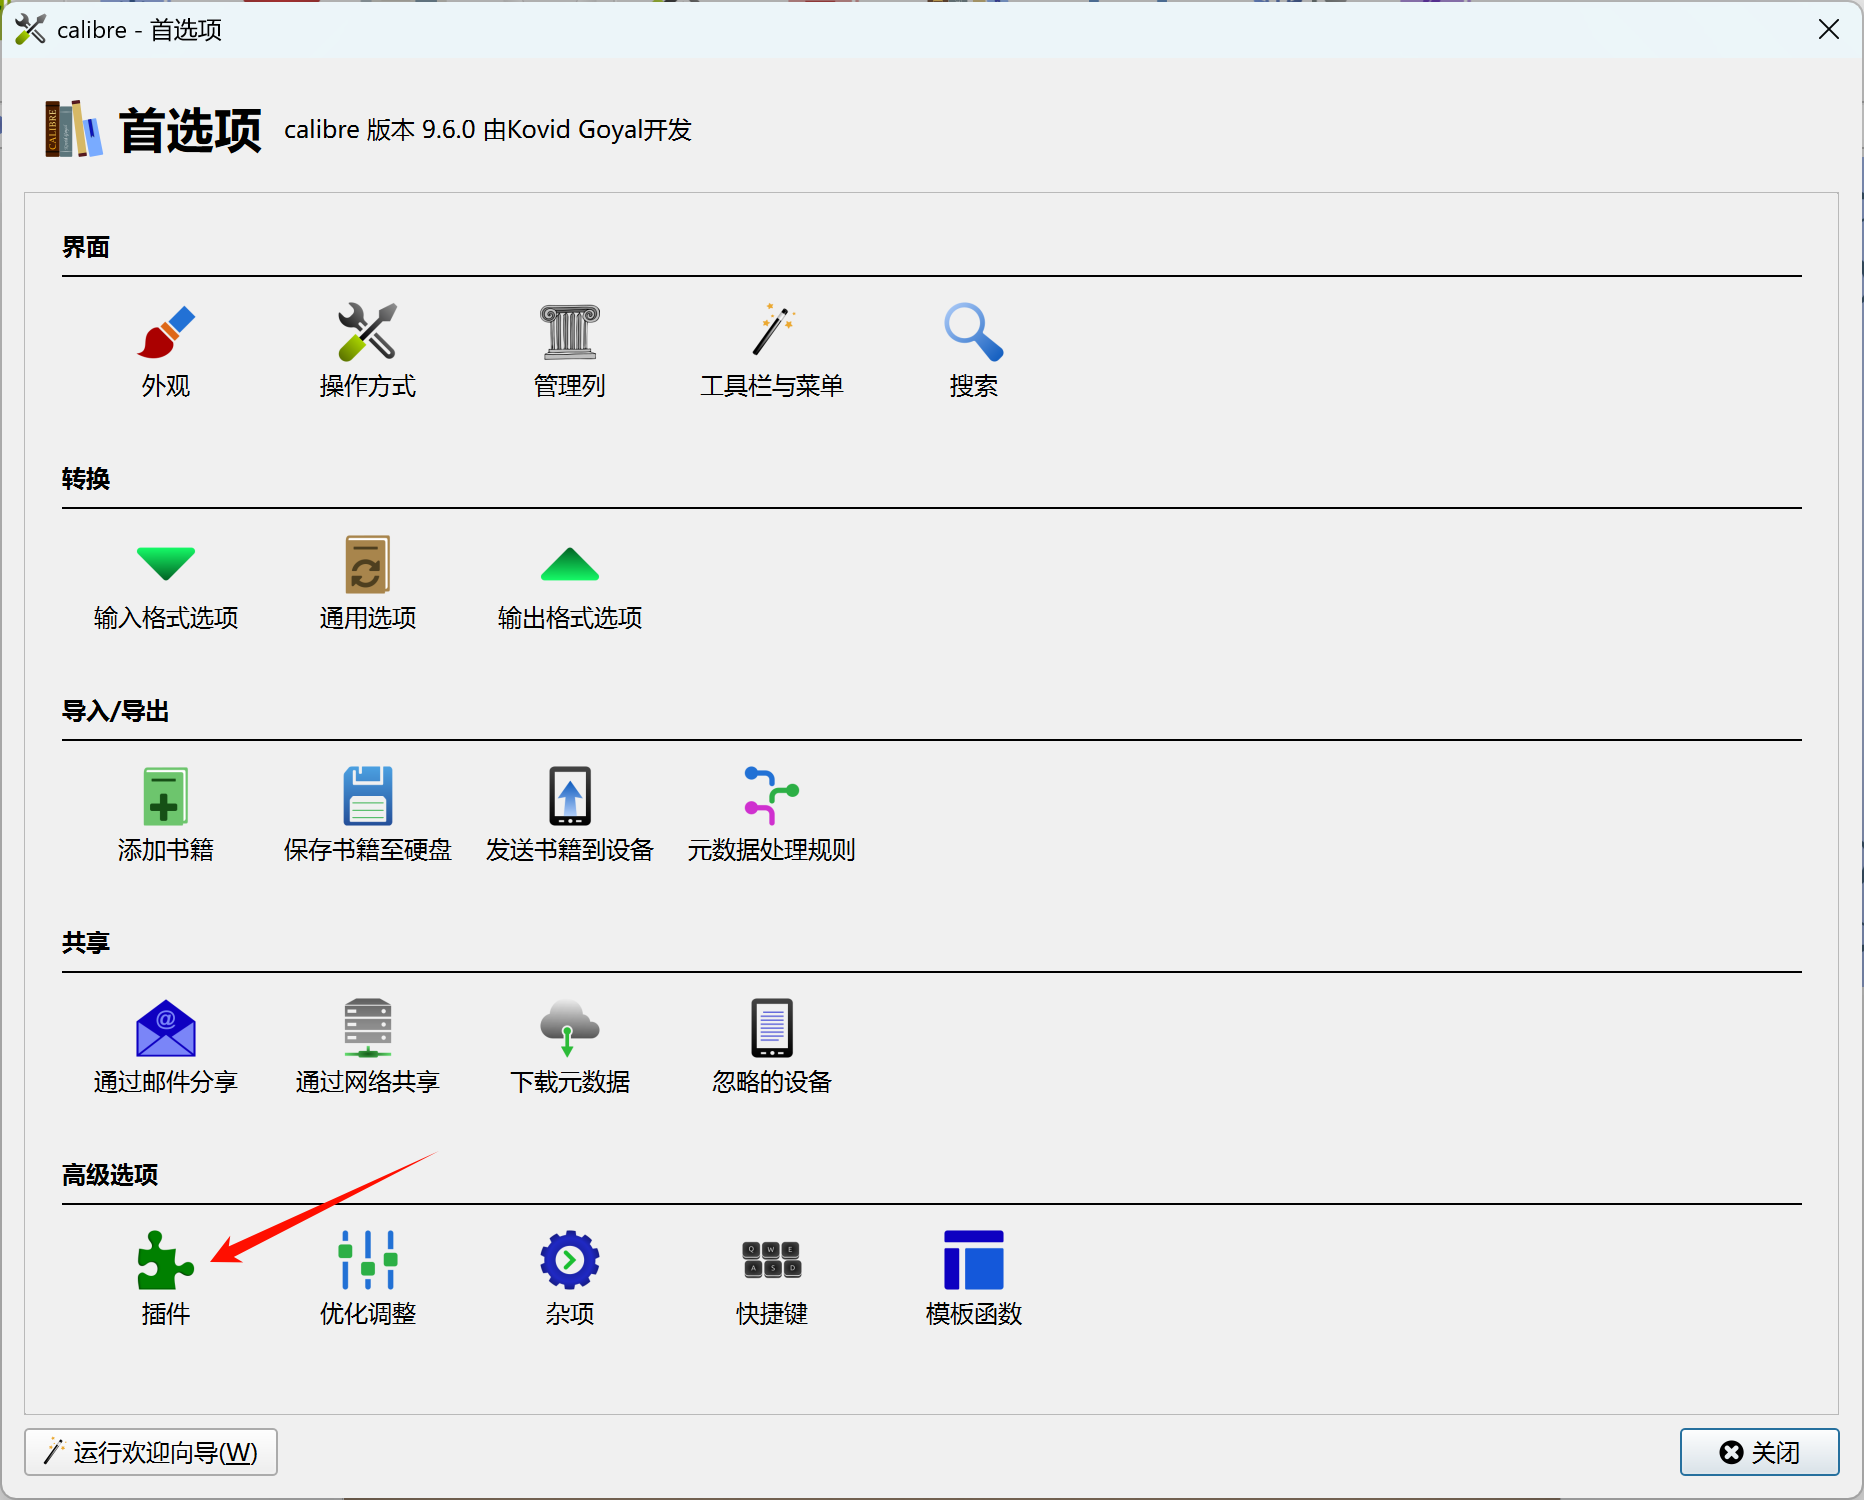Open 元数据处理规则 metadata rules
Screen dimensions: 1864x1500
[x=772, y=815]
